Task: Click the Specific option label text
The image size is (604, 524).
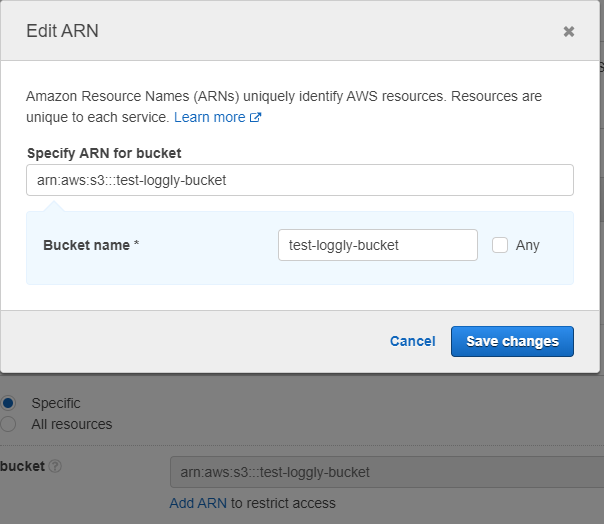Action: click(x=56, y=402)
